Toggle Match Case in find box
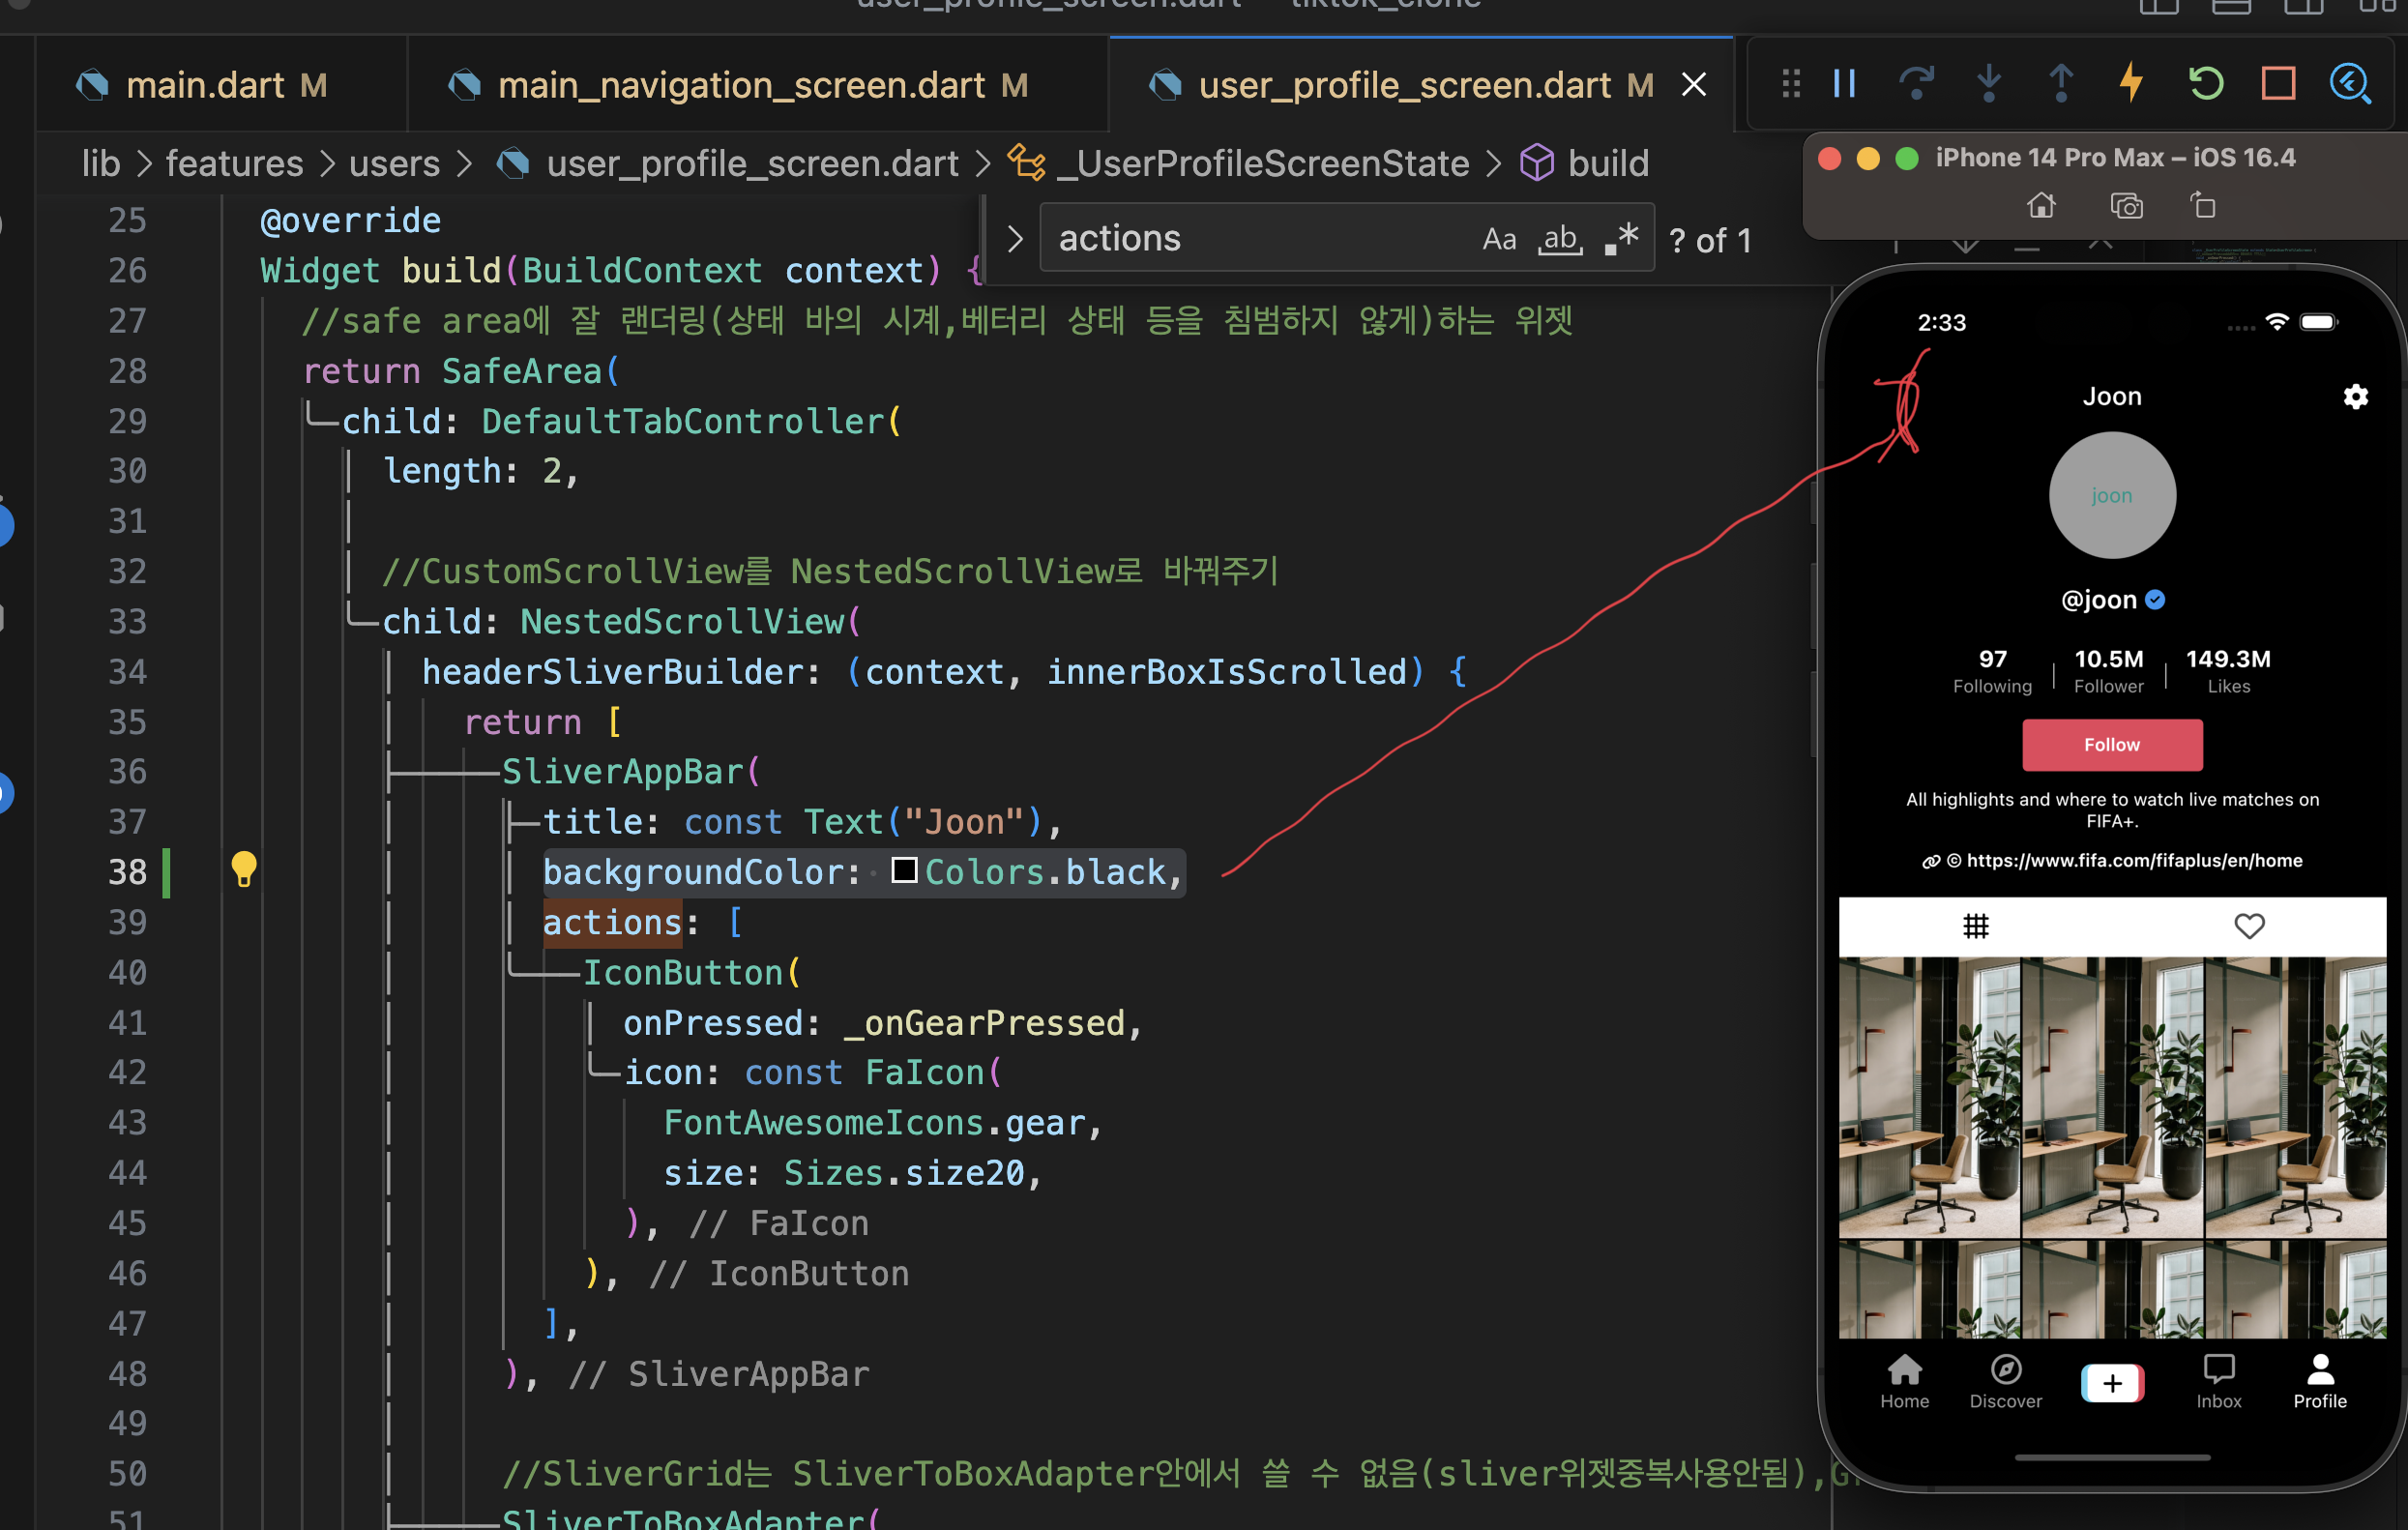 1499,239
